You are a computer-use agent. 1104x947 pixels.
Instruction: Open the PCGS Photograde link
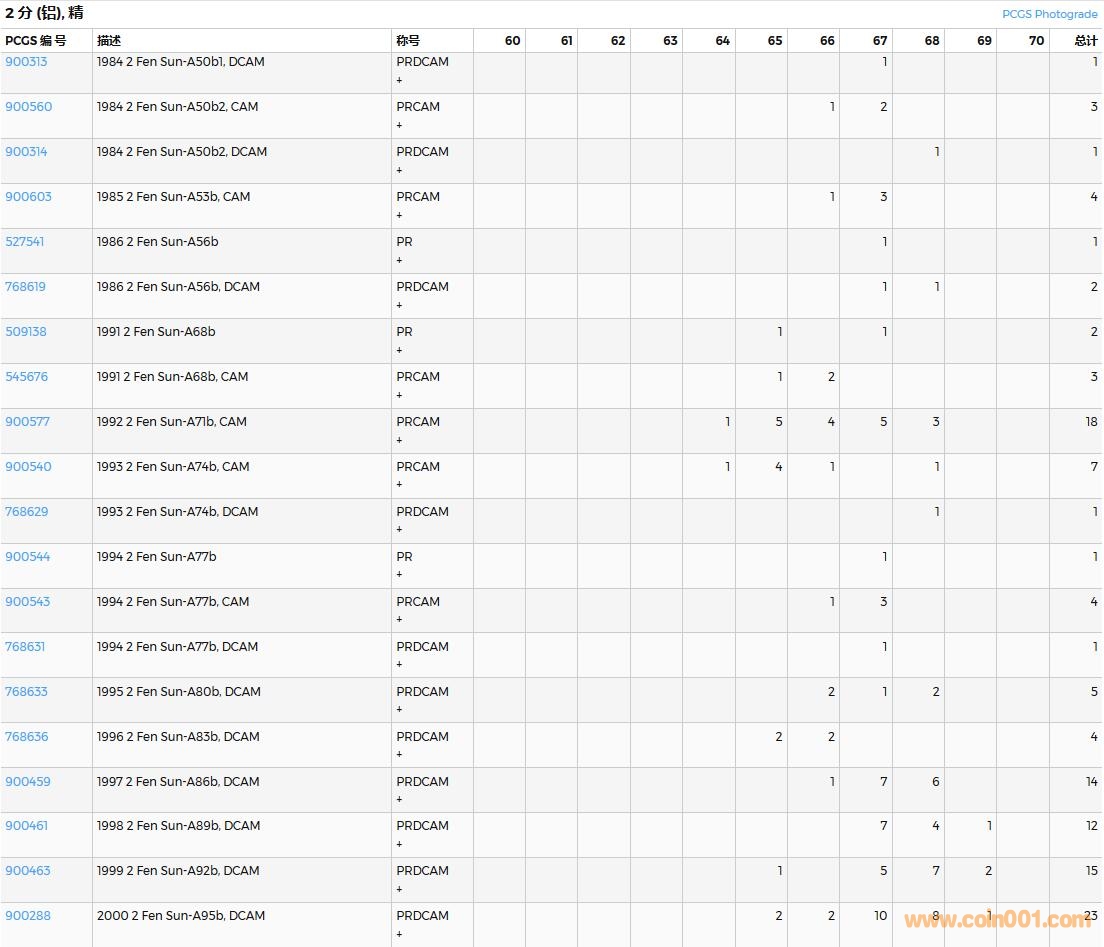pos(1049,14)
